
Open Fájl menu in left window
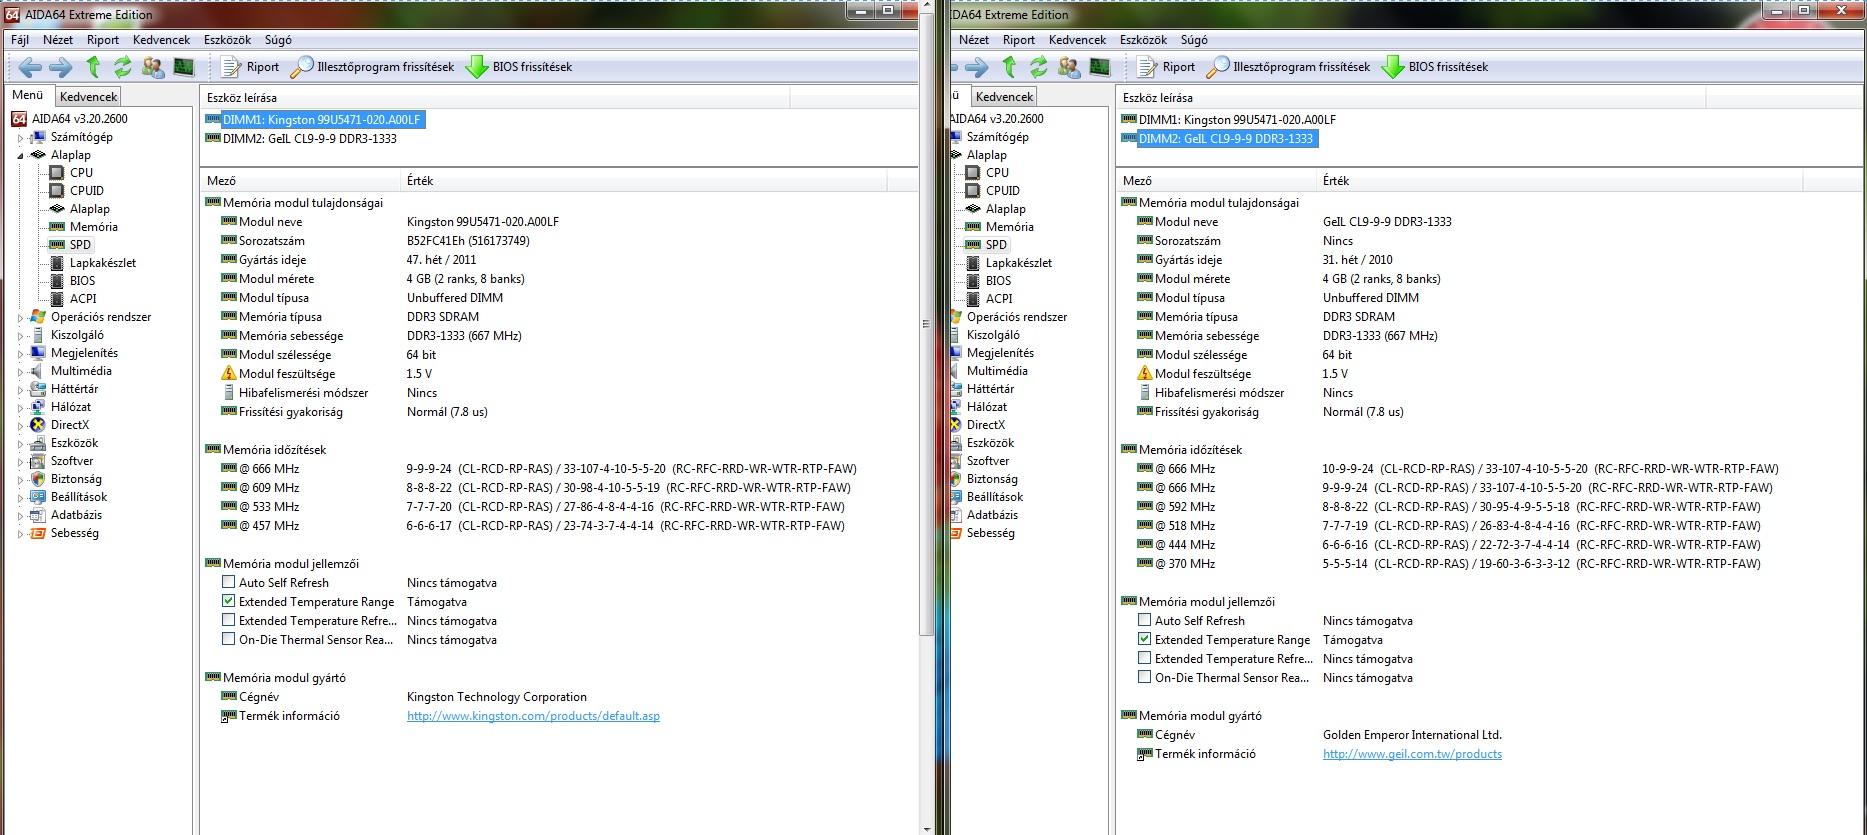click(20, 40)
